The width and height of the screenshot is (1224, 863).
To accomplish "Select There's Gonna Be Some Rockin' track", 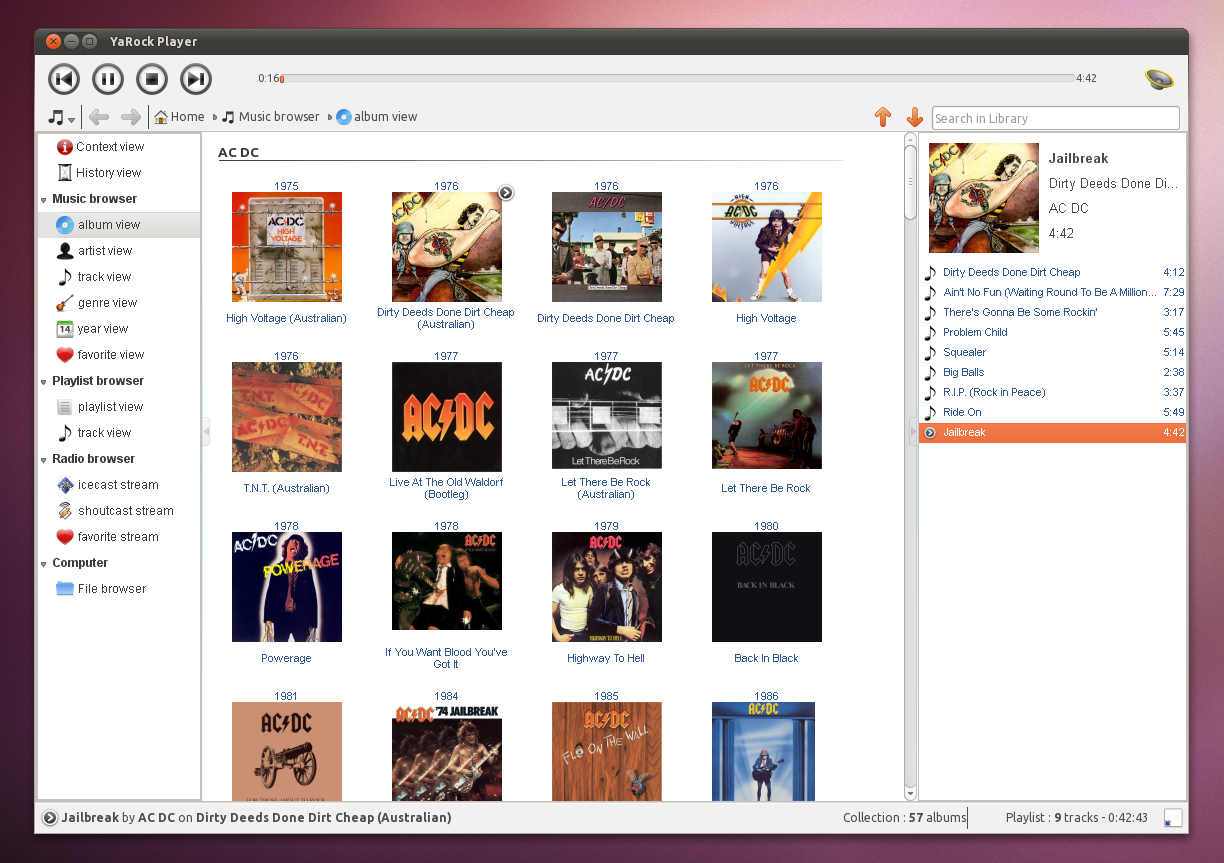I will pyautogui.click(x=1052, y=312).
